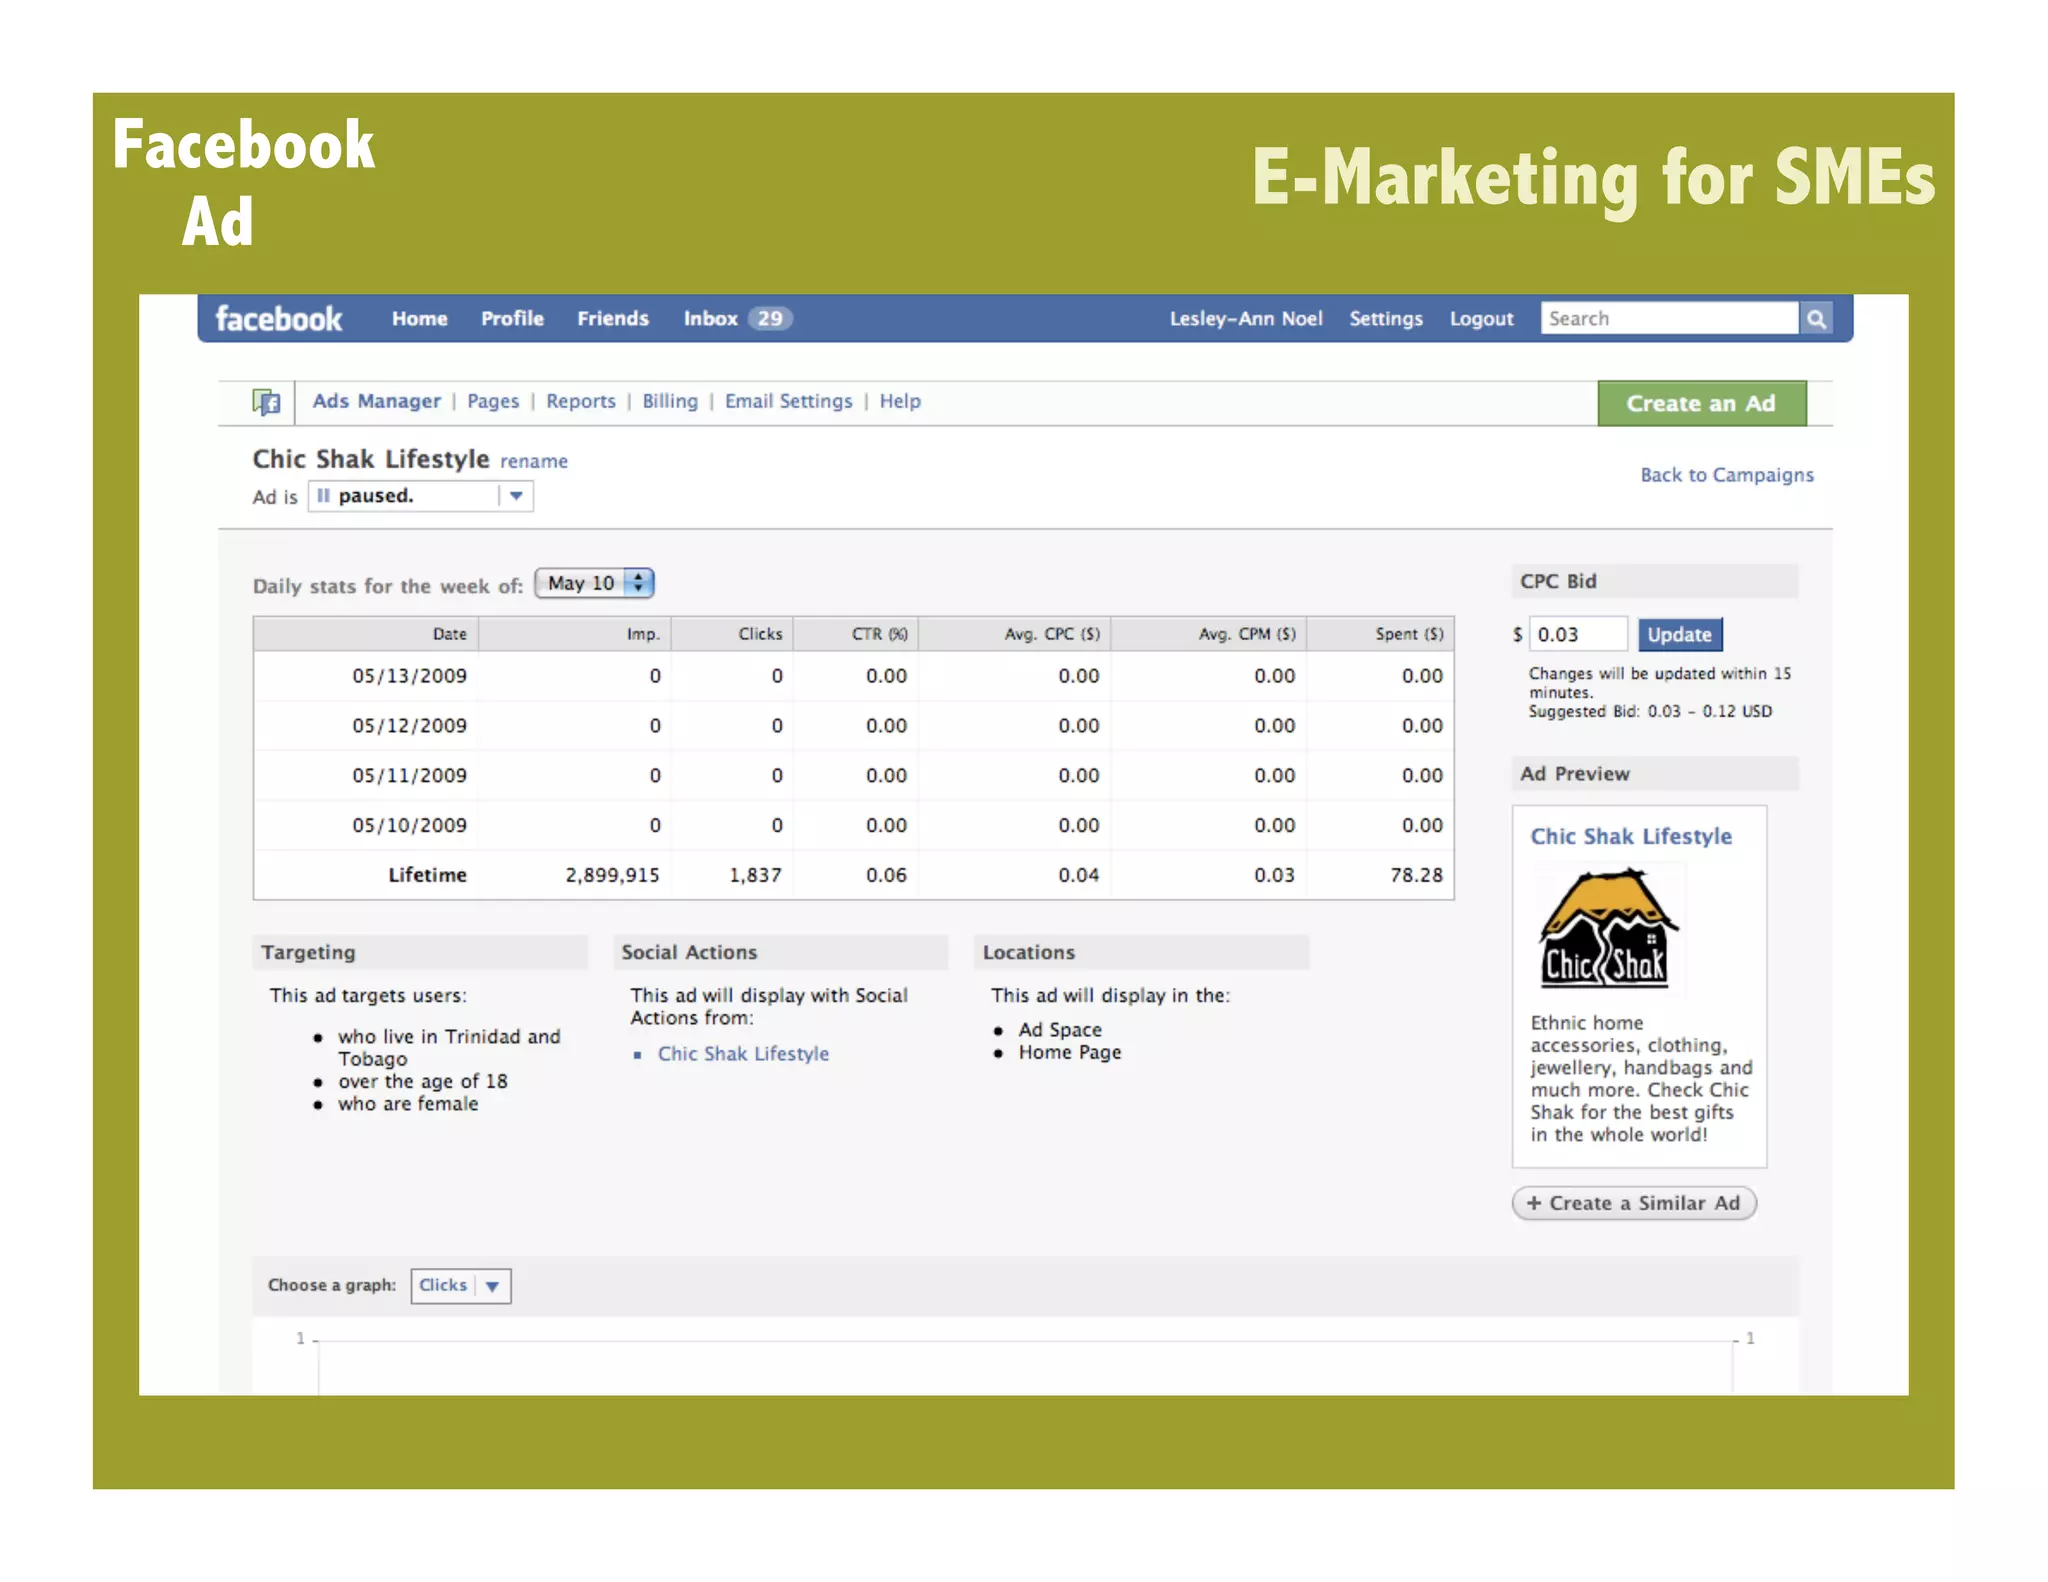
Task: Open the Lesley-Ann Noel profile link
Action: (1246, 319)
